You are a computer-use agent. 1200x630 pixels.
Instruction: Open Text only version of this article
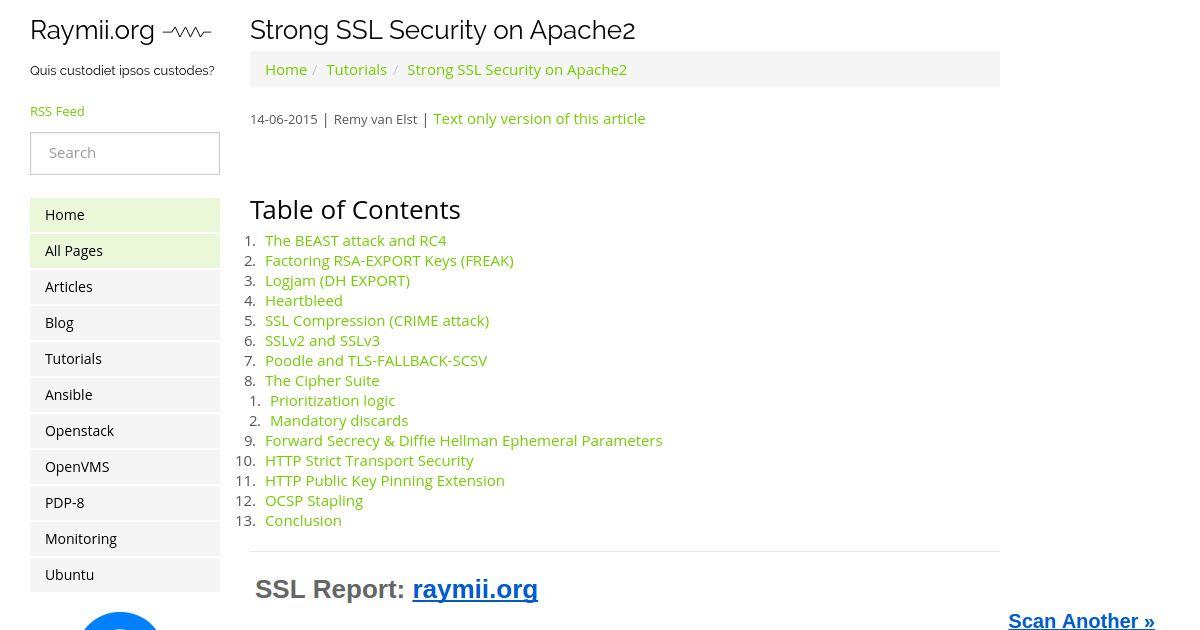click(x=539, y=118)
